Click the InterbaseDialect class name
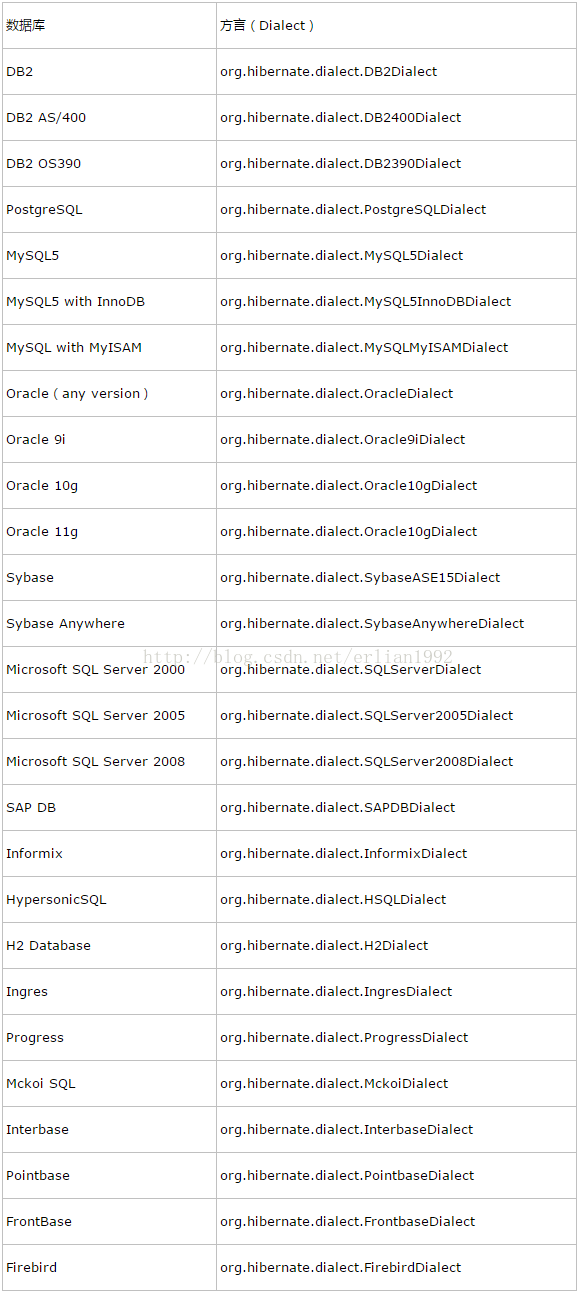Viewport: 577px width, 1292px height. [x=347, y=1130]
